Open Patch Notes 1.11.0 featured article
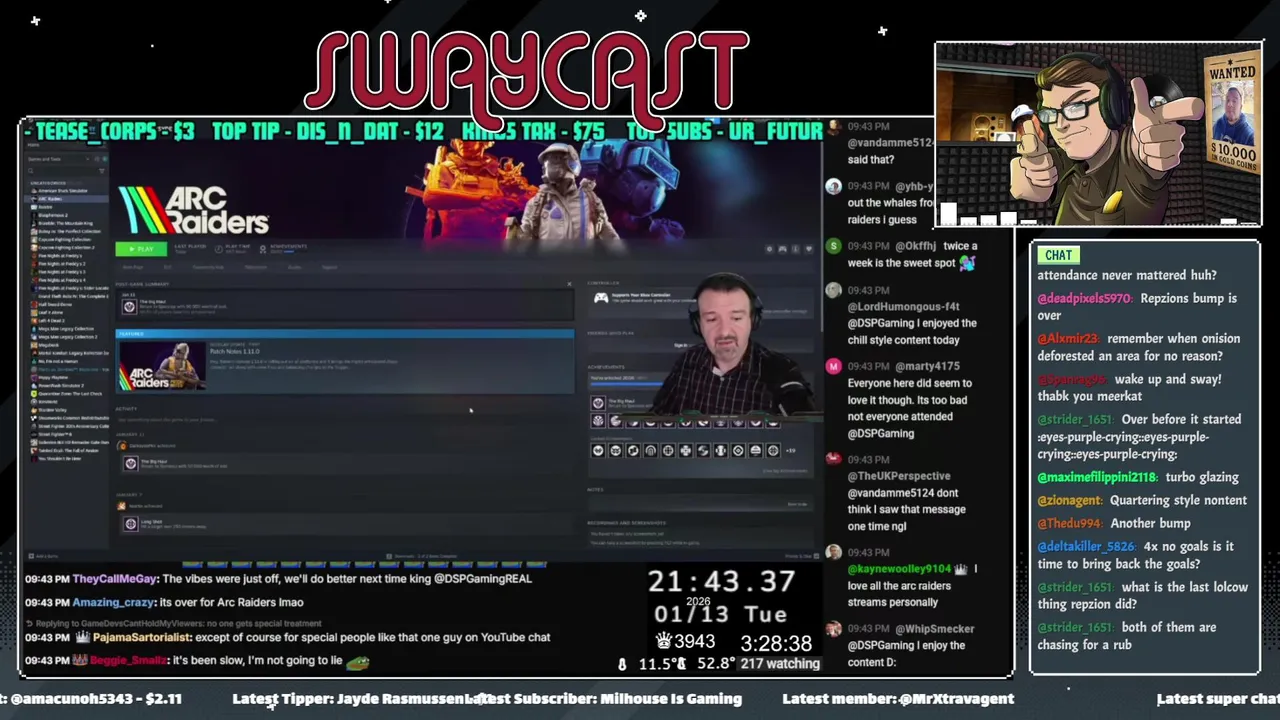The image size is (1280, 720). [x=235, y=351]
